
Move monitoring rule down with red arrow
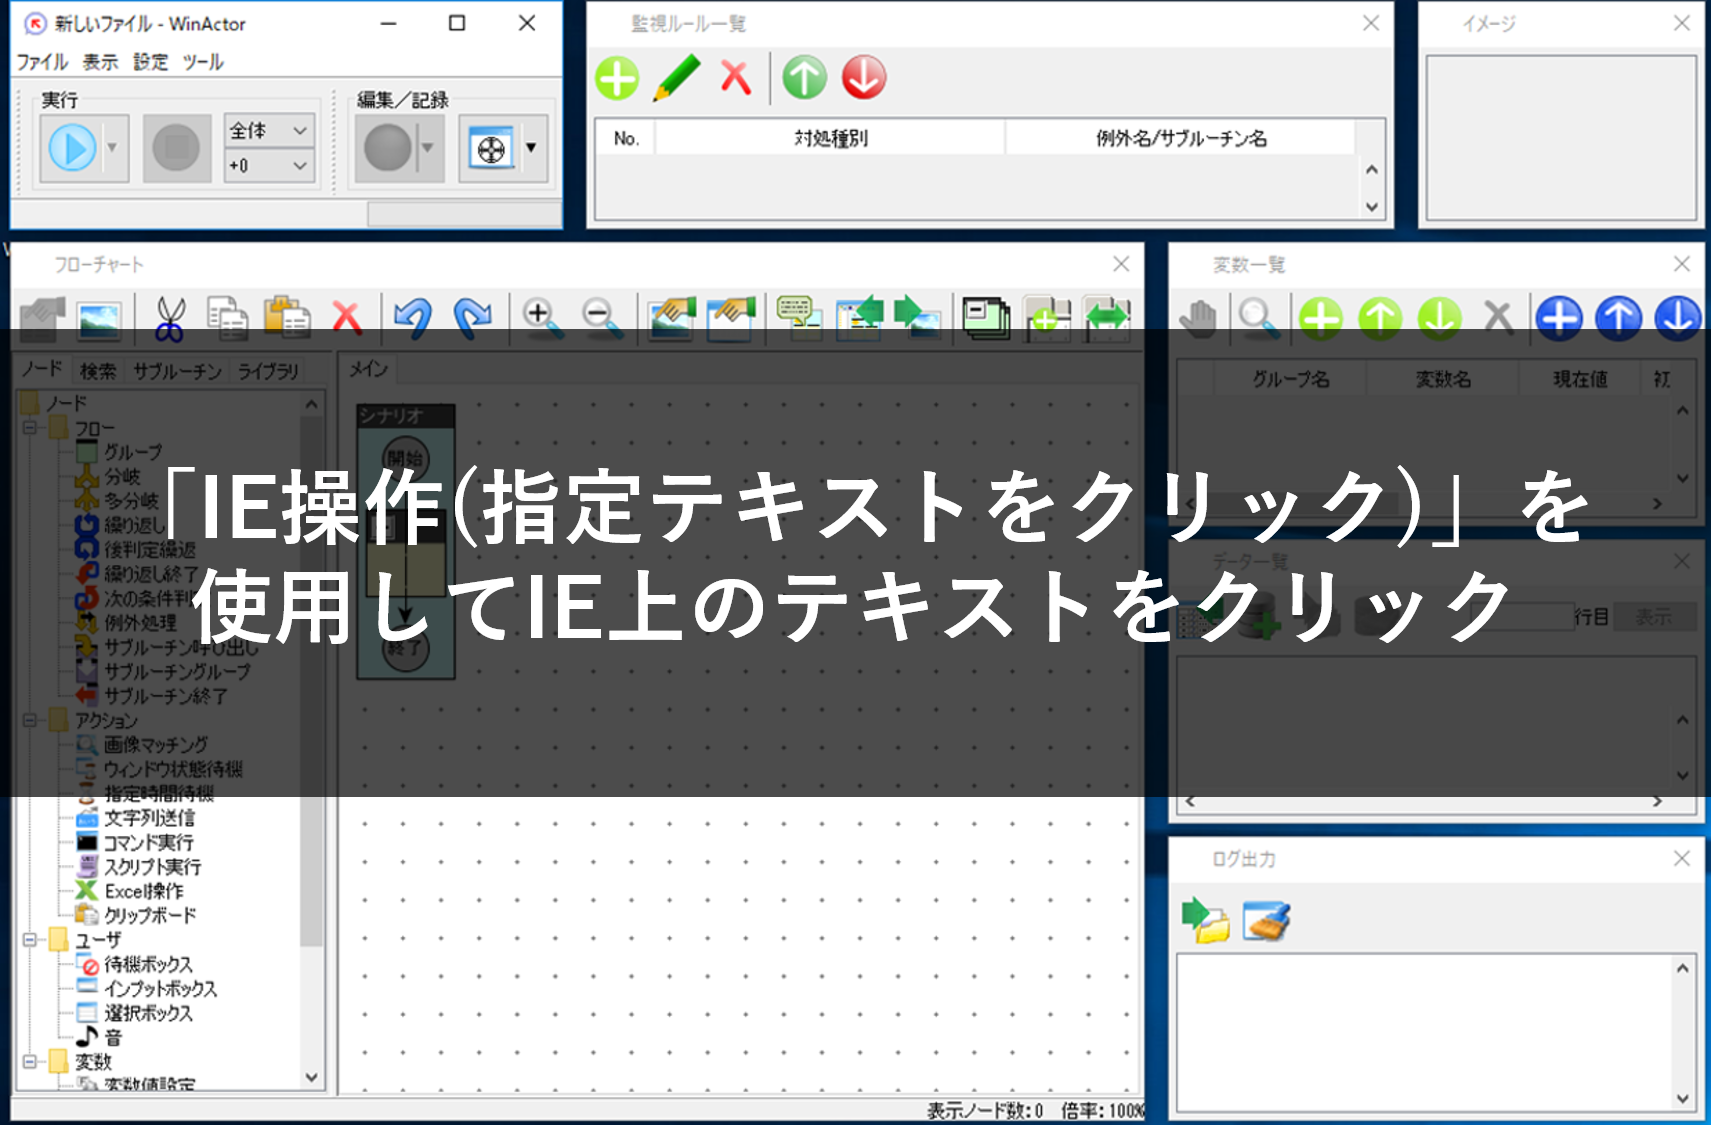click(864, 78)
